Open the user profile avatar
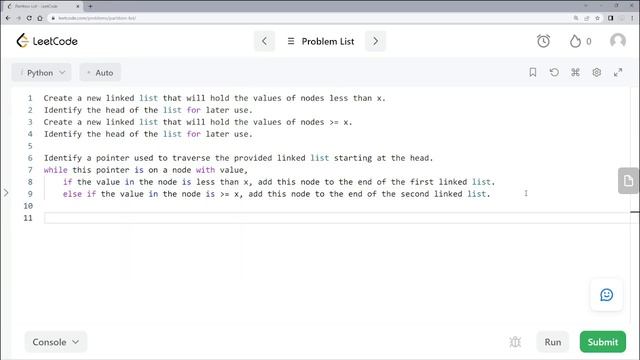This screenshot has height=360, width=640. pos(618,41)
